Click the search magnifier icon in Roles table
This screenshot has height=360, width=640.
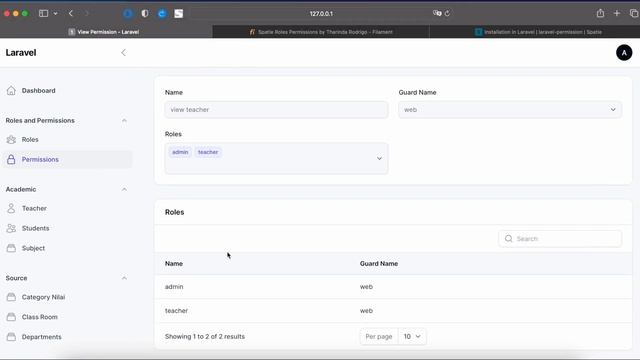[x=509, y=239]
